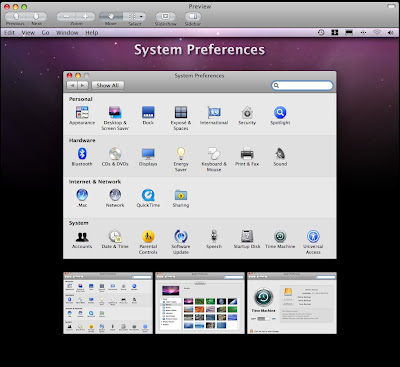Open the Help menu
The width and height of the screenshot is (400, 367).
92,33
